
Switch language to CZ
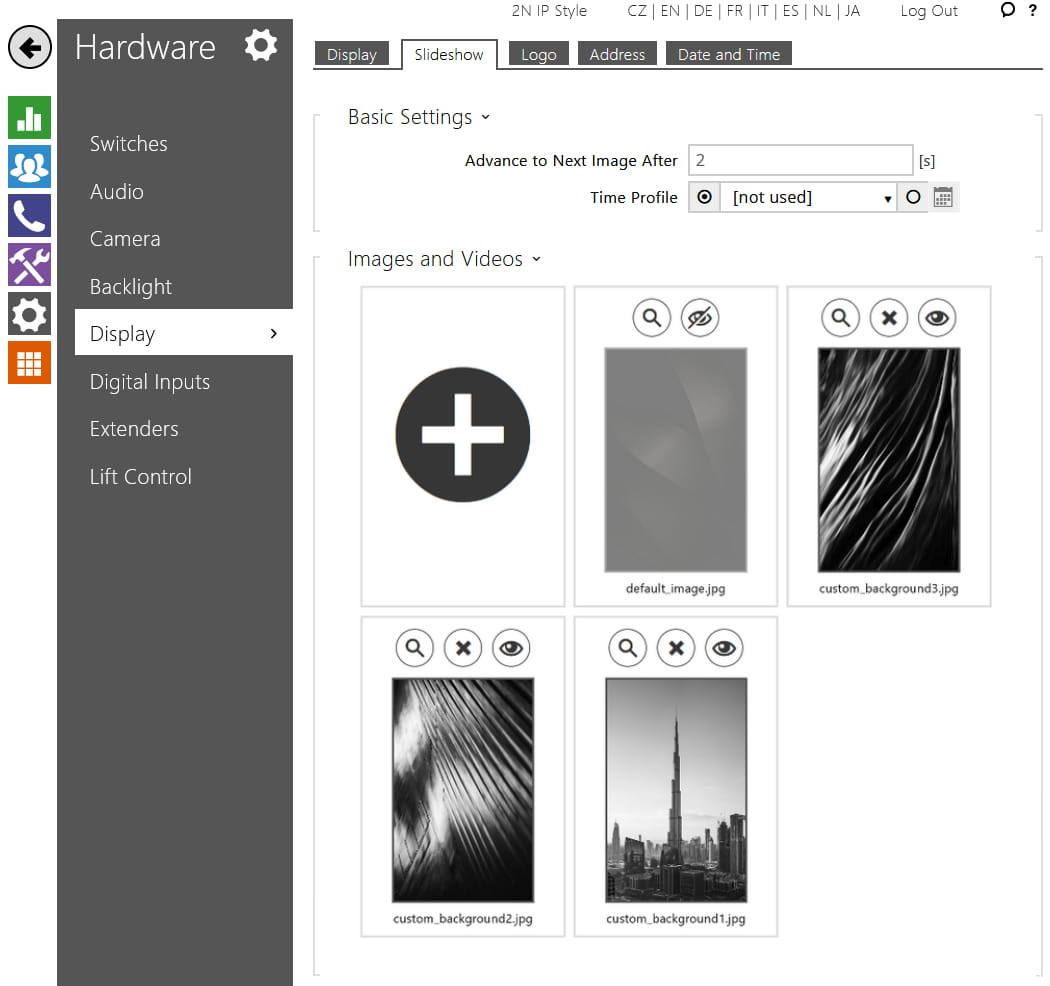point(637,11)
